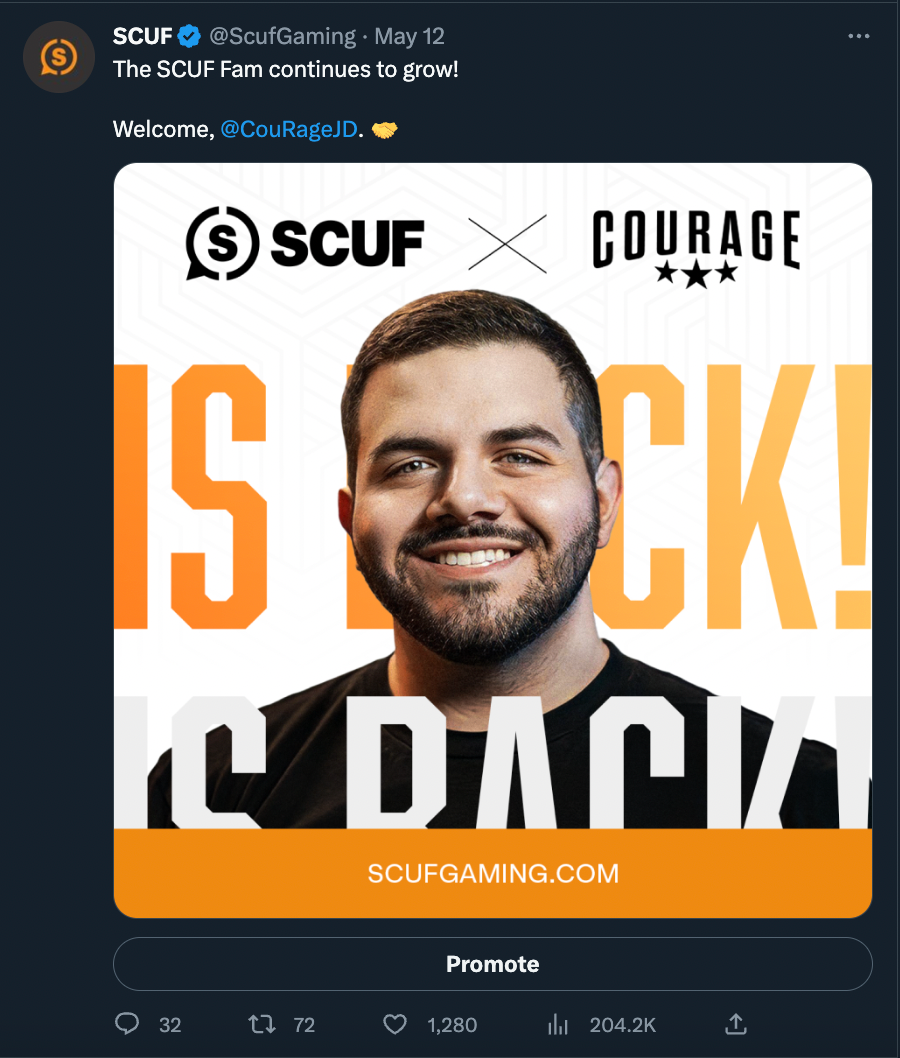Click the 204.2K views count
Image resolution: width=900 pixels, height=1058 pixels.
[623, 1025]
